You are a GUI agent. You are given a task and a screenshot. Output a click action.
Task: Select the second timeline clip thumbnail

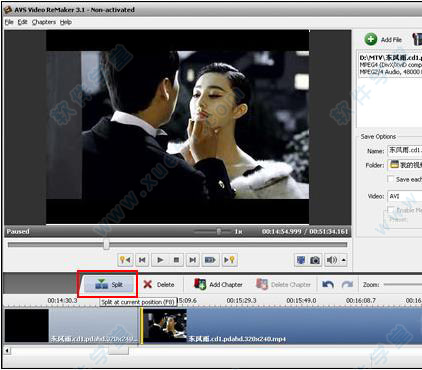(x=165, y=326)
